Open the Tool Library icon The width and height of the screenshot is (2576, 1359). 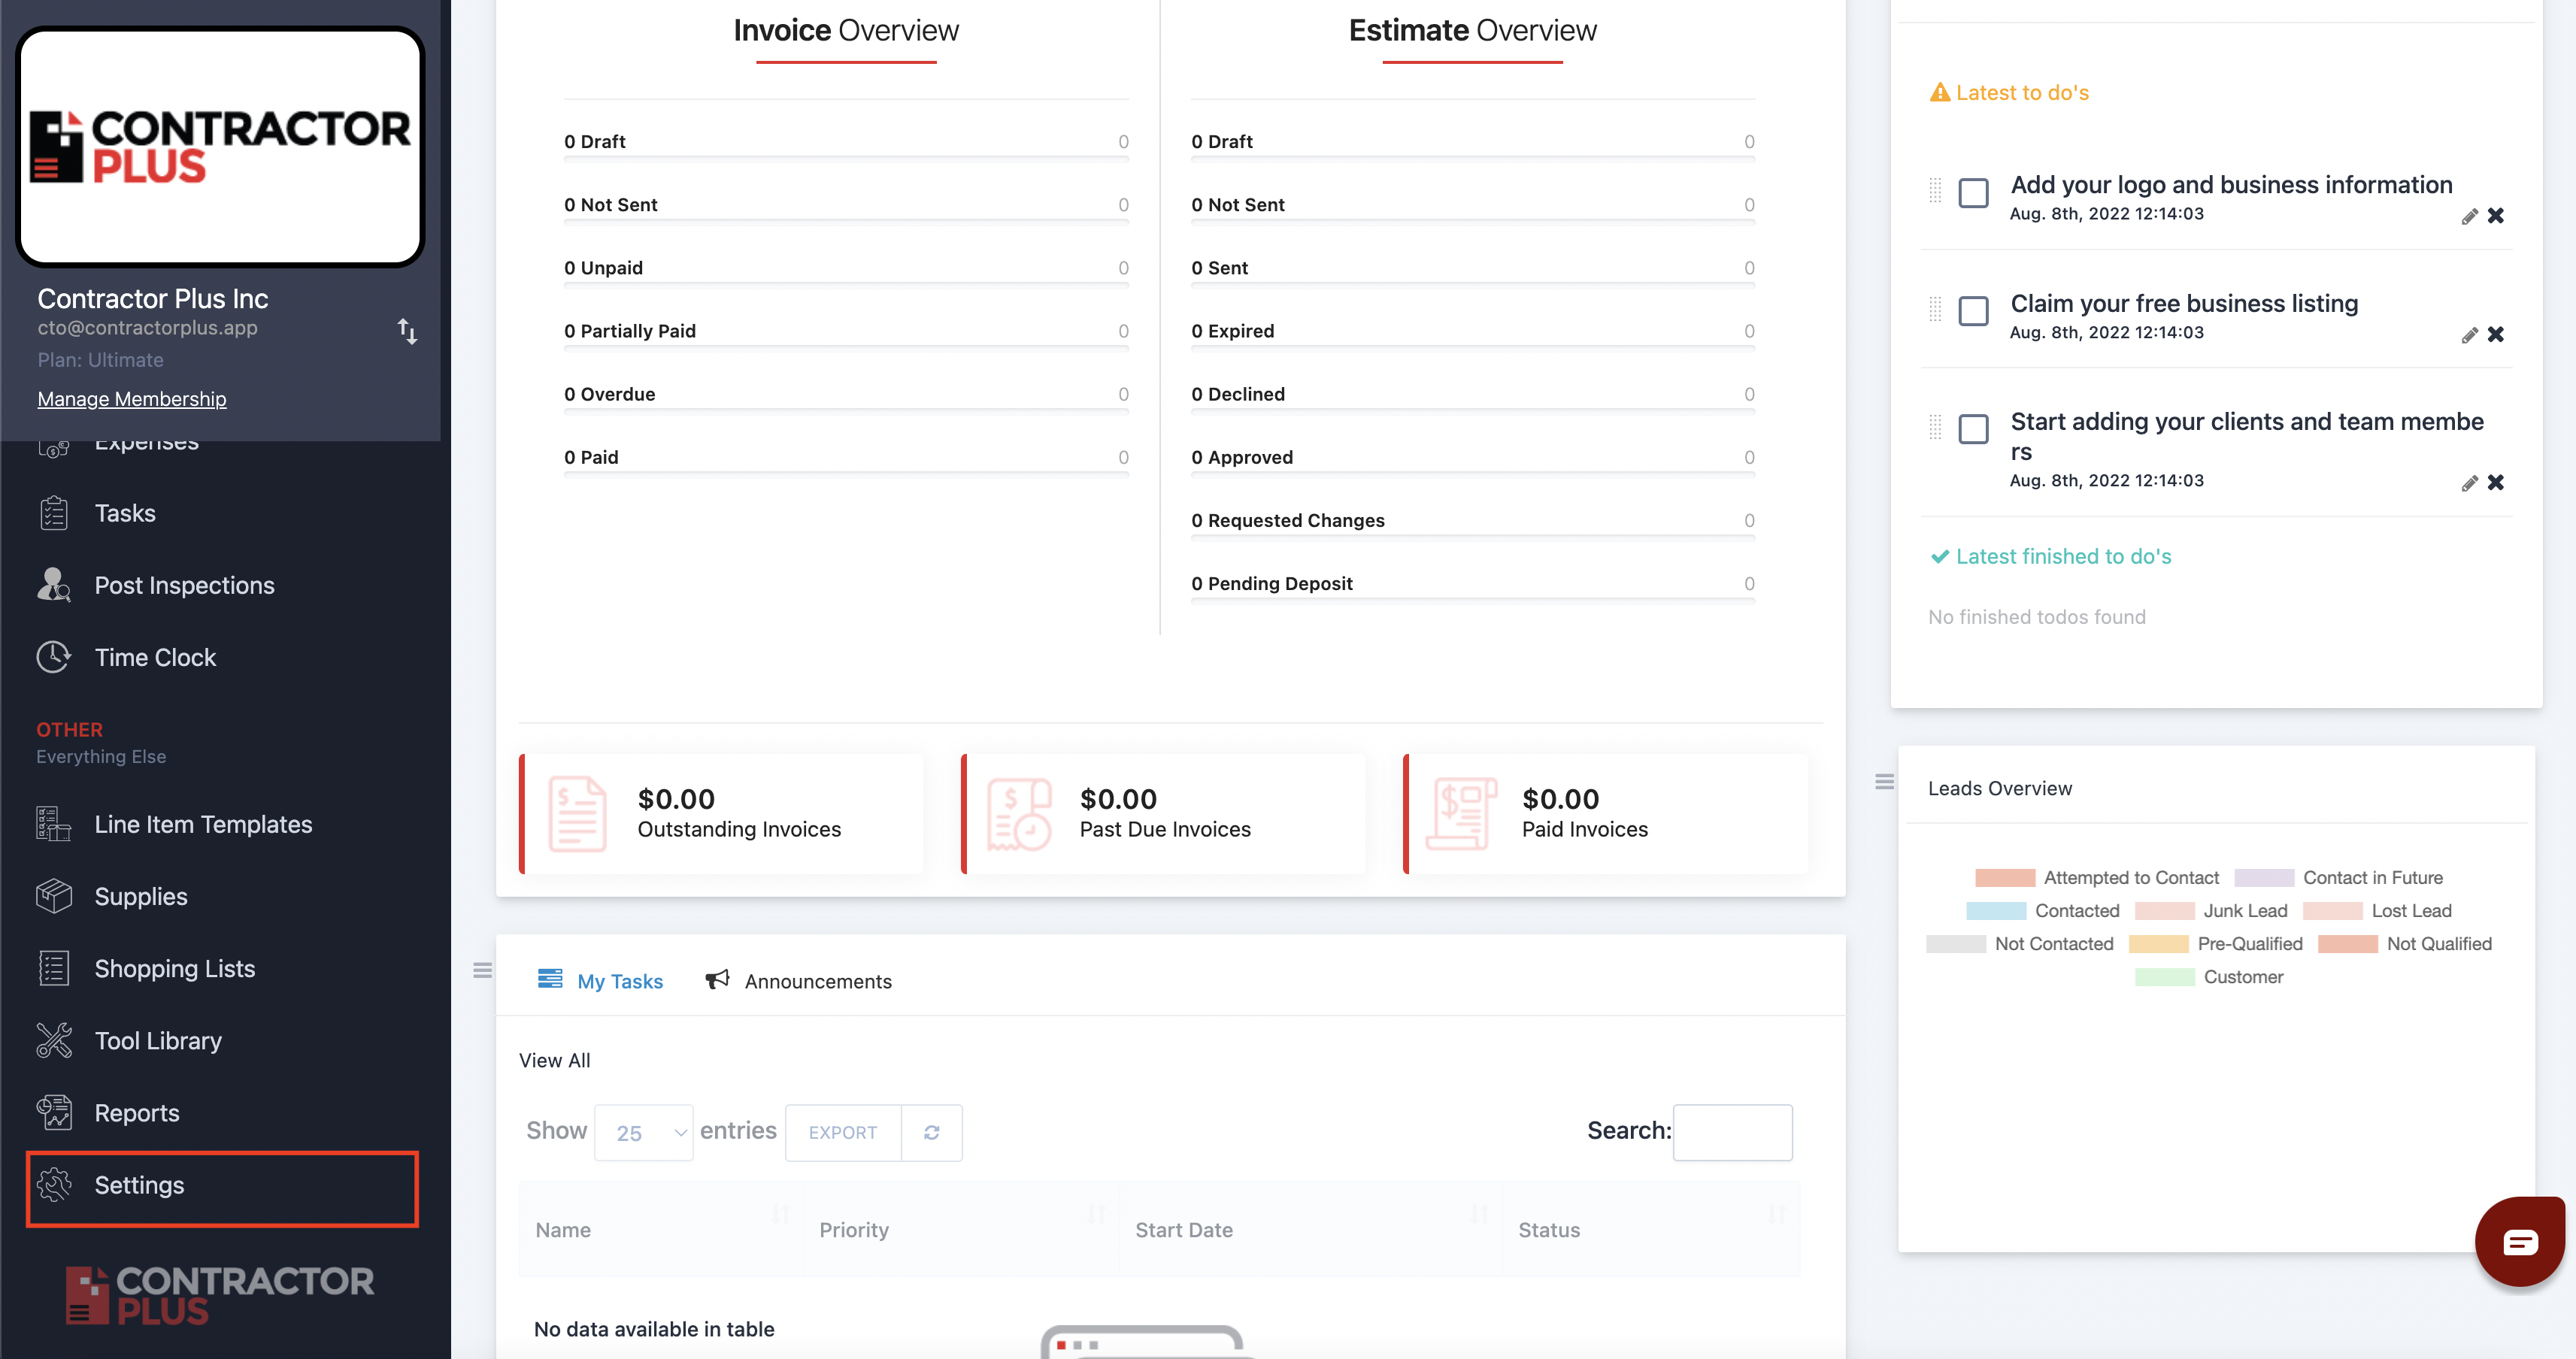(x=53, y=1040)
